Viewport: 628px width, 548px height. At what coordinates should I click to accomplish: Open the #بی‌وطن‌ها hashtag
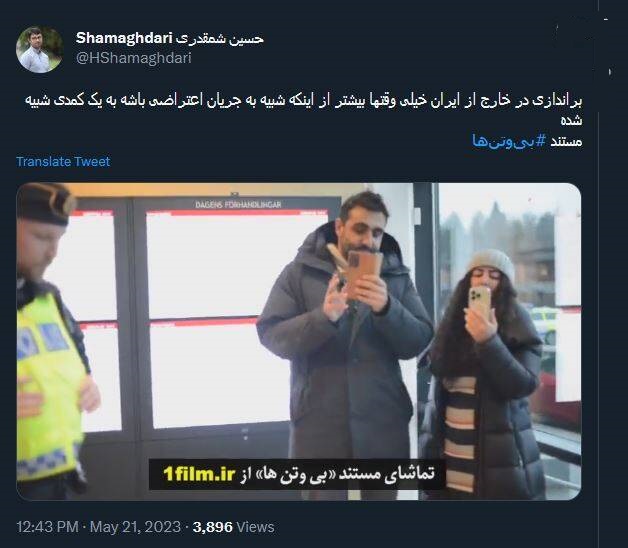pyautogui.click(x=509, y=141)
